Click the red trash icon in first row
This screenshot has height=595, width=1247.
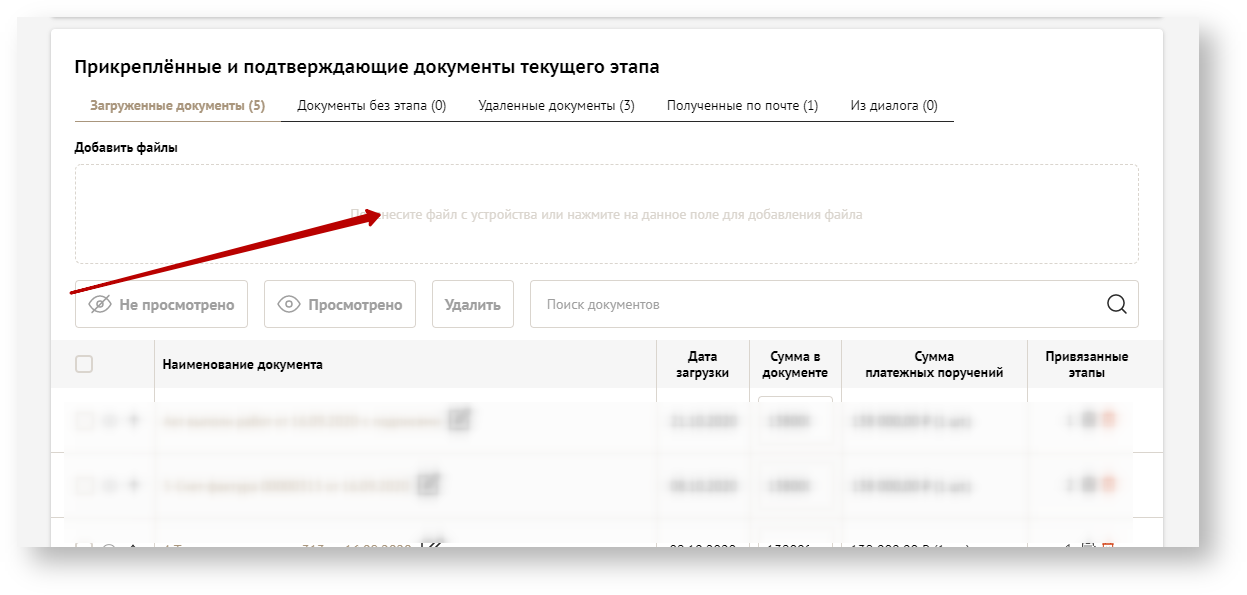(1107, 421)
